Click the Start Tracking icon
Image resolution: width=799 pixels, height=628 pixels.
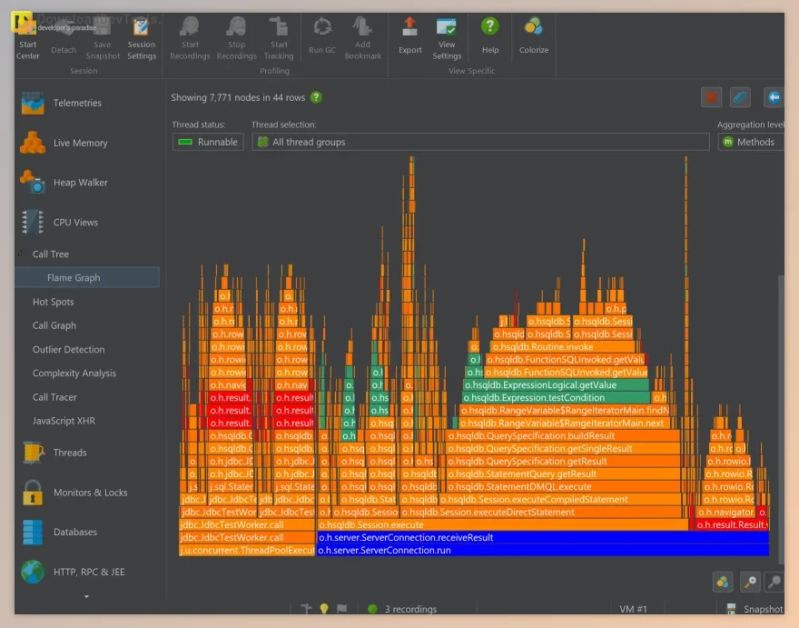[279, 37]
